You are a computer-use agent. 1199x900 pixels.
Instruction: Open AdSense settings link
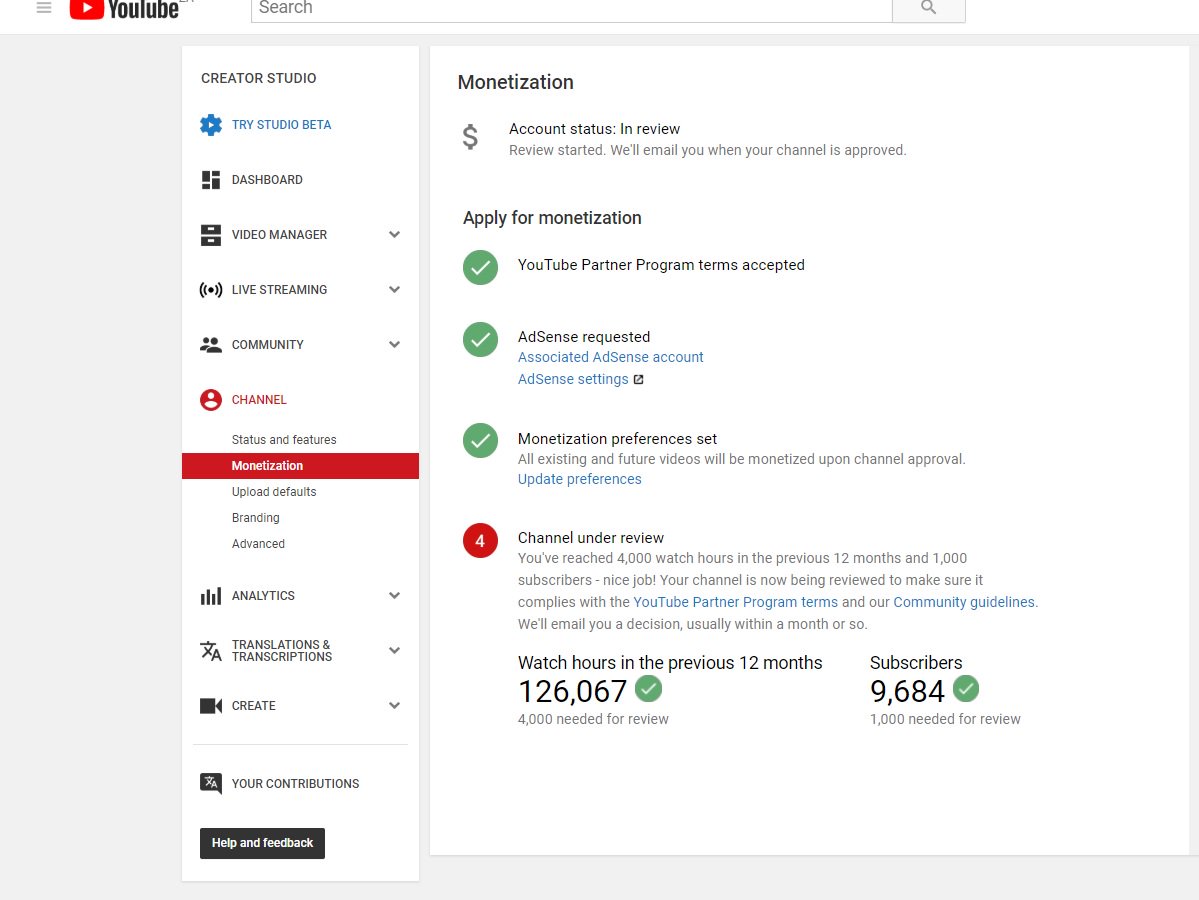point(573,379)
